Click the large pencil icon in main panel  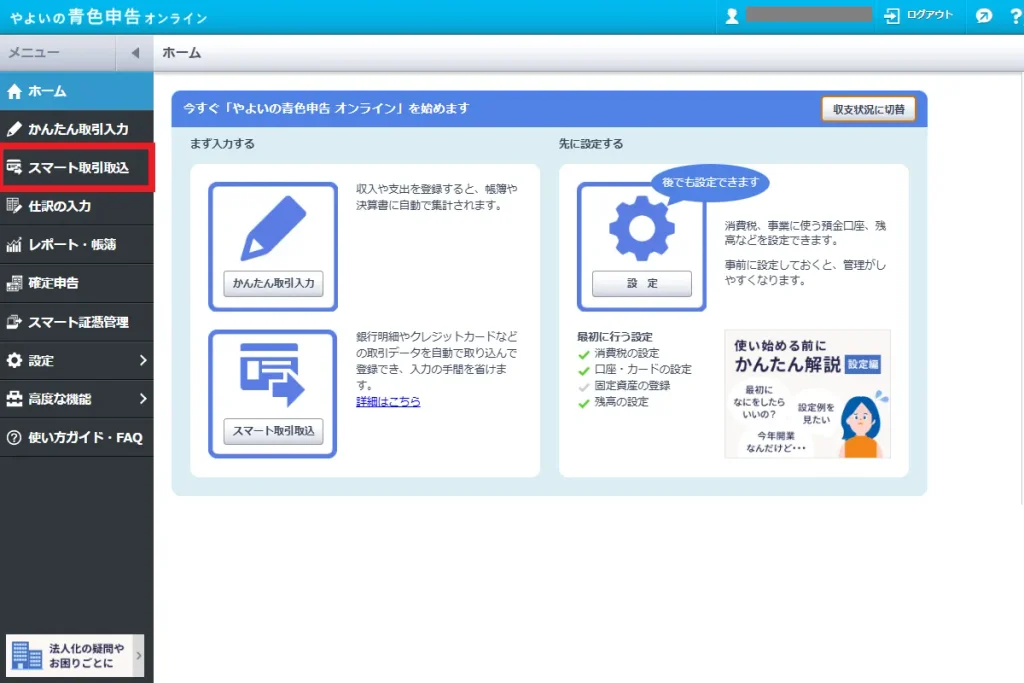point(274,228)
